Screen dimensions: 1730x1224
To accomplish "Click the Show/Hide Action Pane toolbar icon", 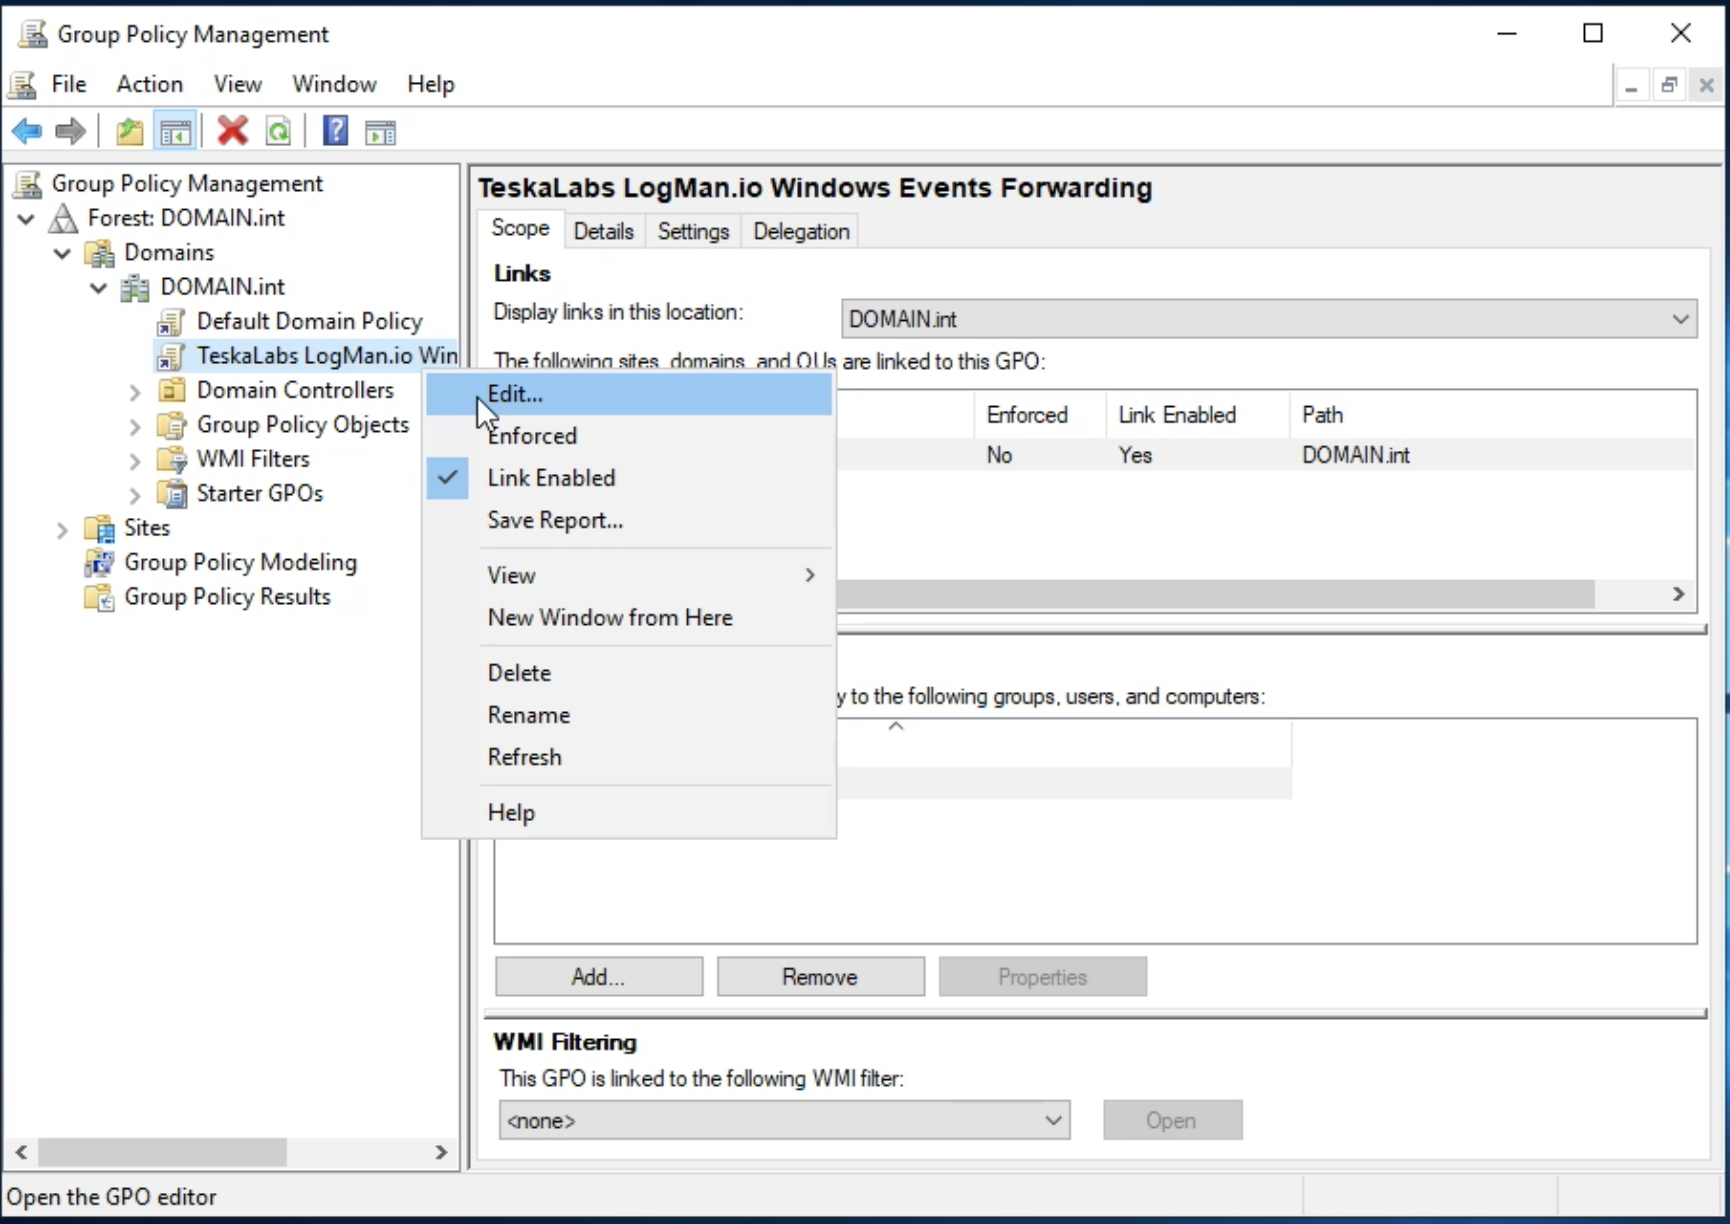I will (381, 132).
